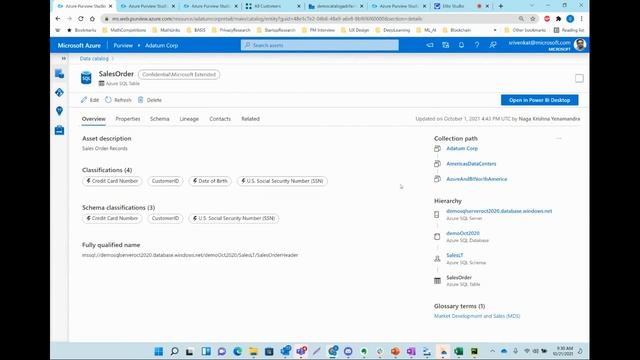Expand the left navigation with the double chevron
Image resolution: width=640 pixels, height=360 pixels.
click(x=64, y=58)
